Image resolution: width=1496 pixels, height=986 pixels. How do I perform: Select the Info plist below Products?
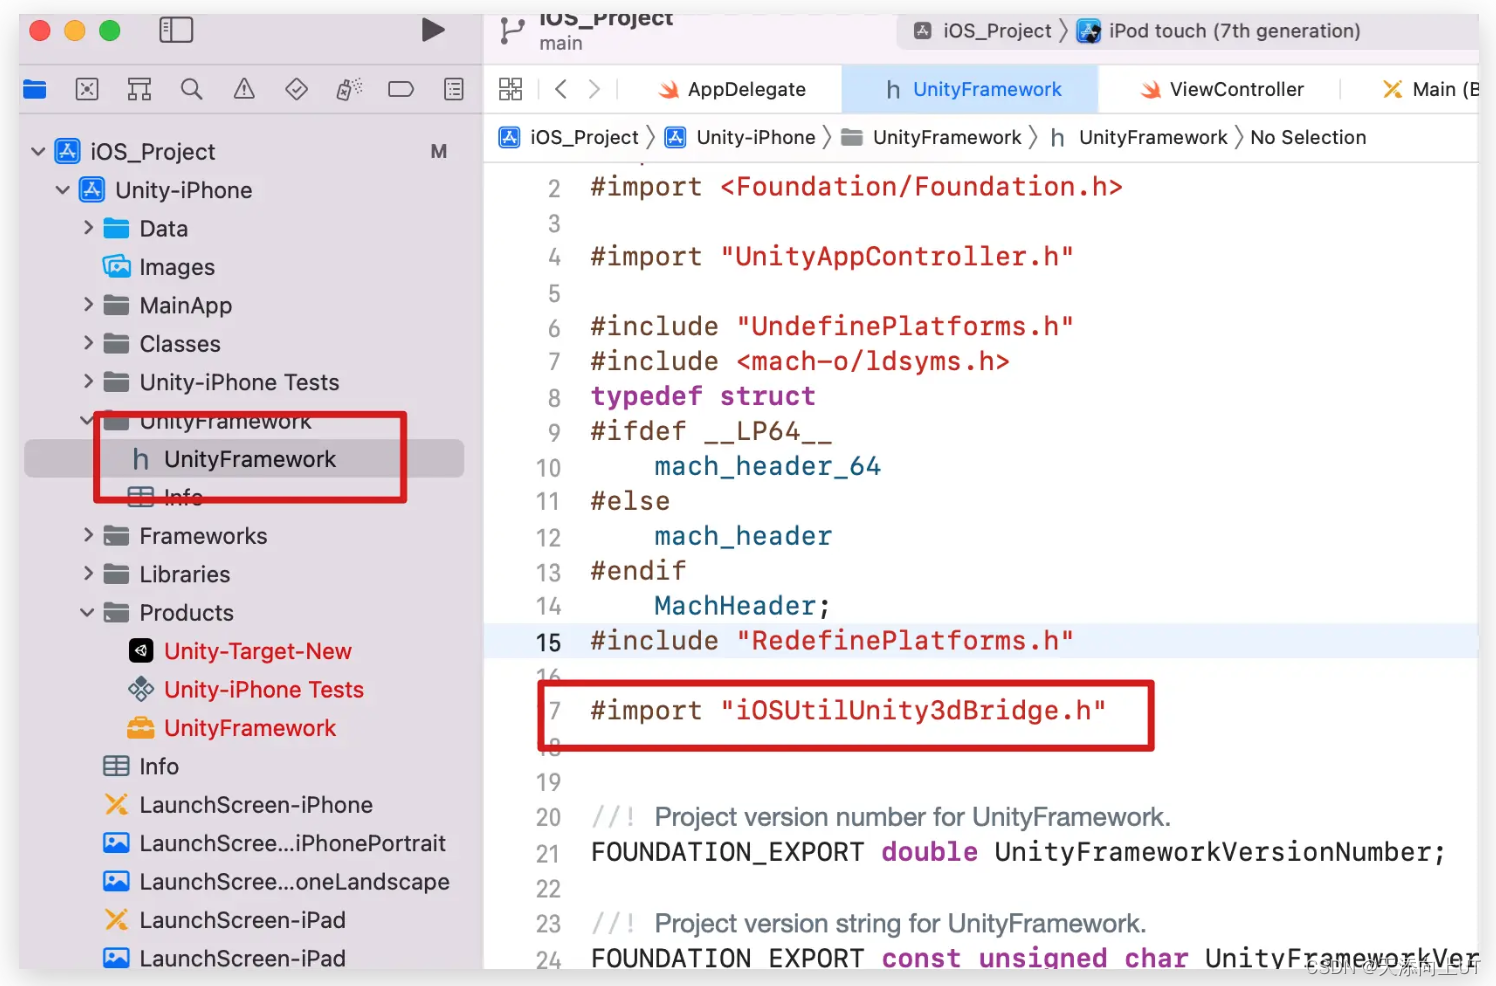click(141, 766)
